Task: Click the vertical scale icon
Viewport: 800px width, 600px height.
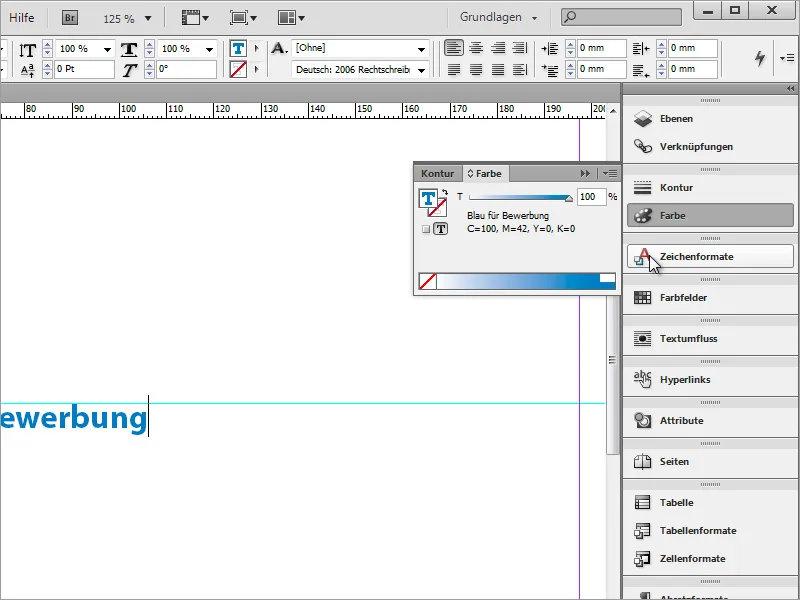Action: [28, 49]
